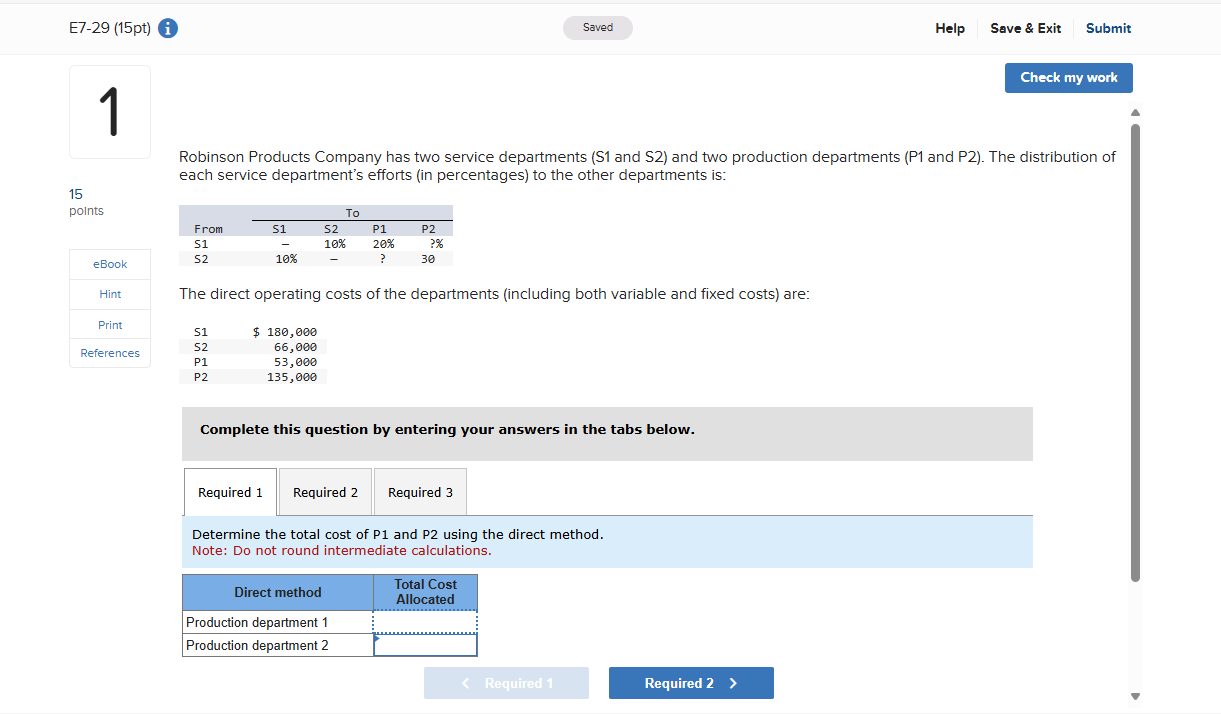1221x714 pixels.
Task: Click the 53,000 P1 cost value
Action: (295, 362)
